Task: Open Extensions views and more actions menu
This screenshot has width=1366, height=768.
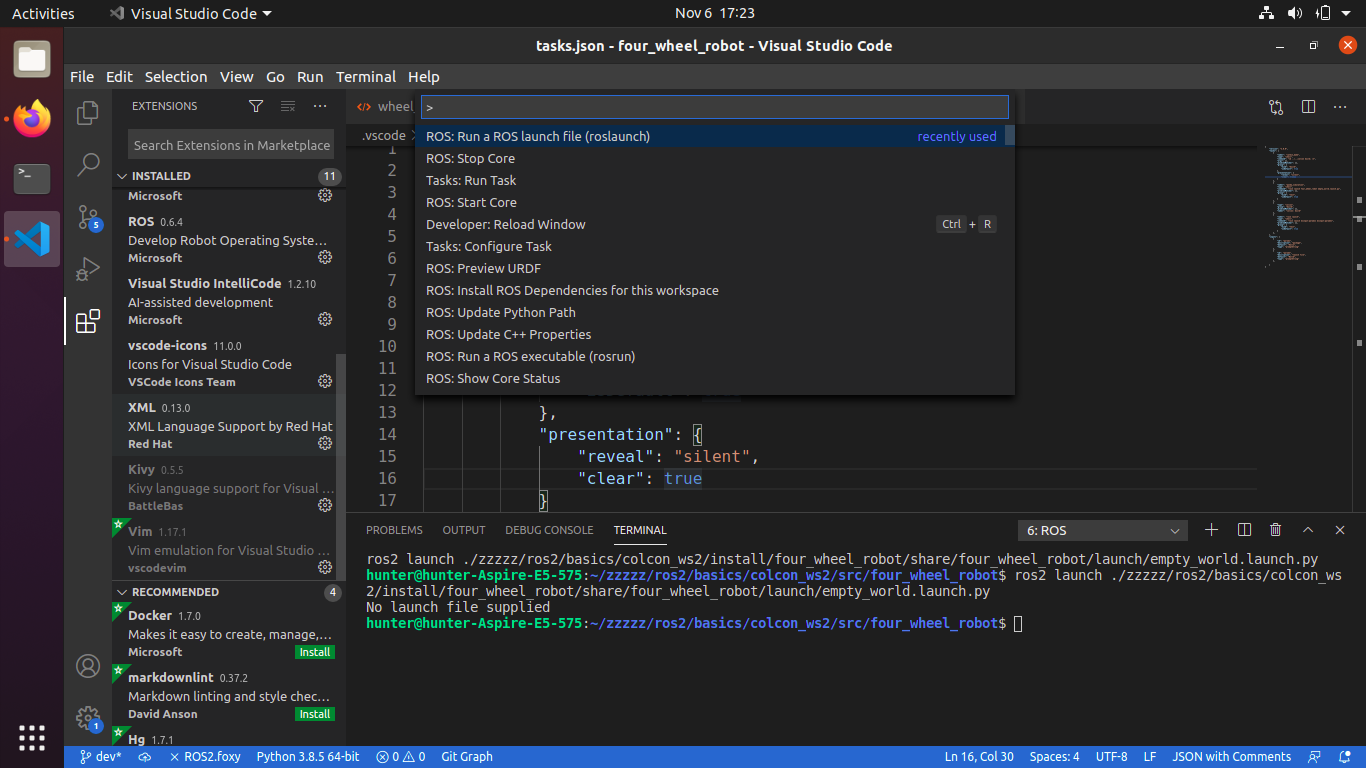Action: coord(320,106)
